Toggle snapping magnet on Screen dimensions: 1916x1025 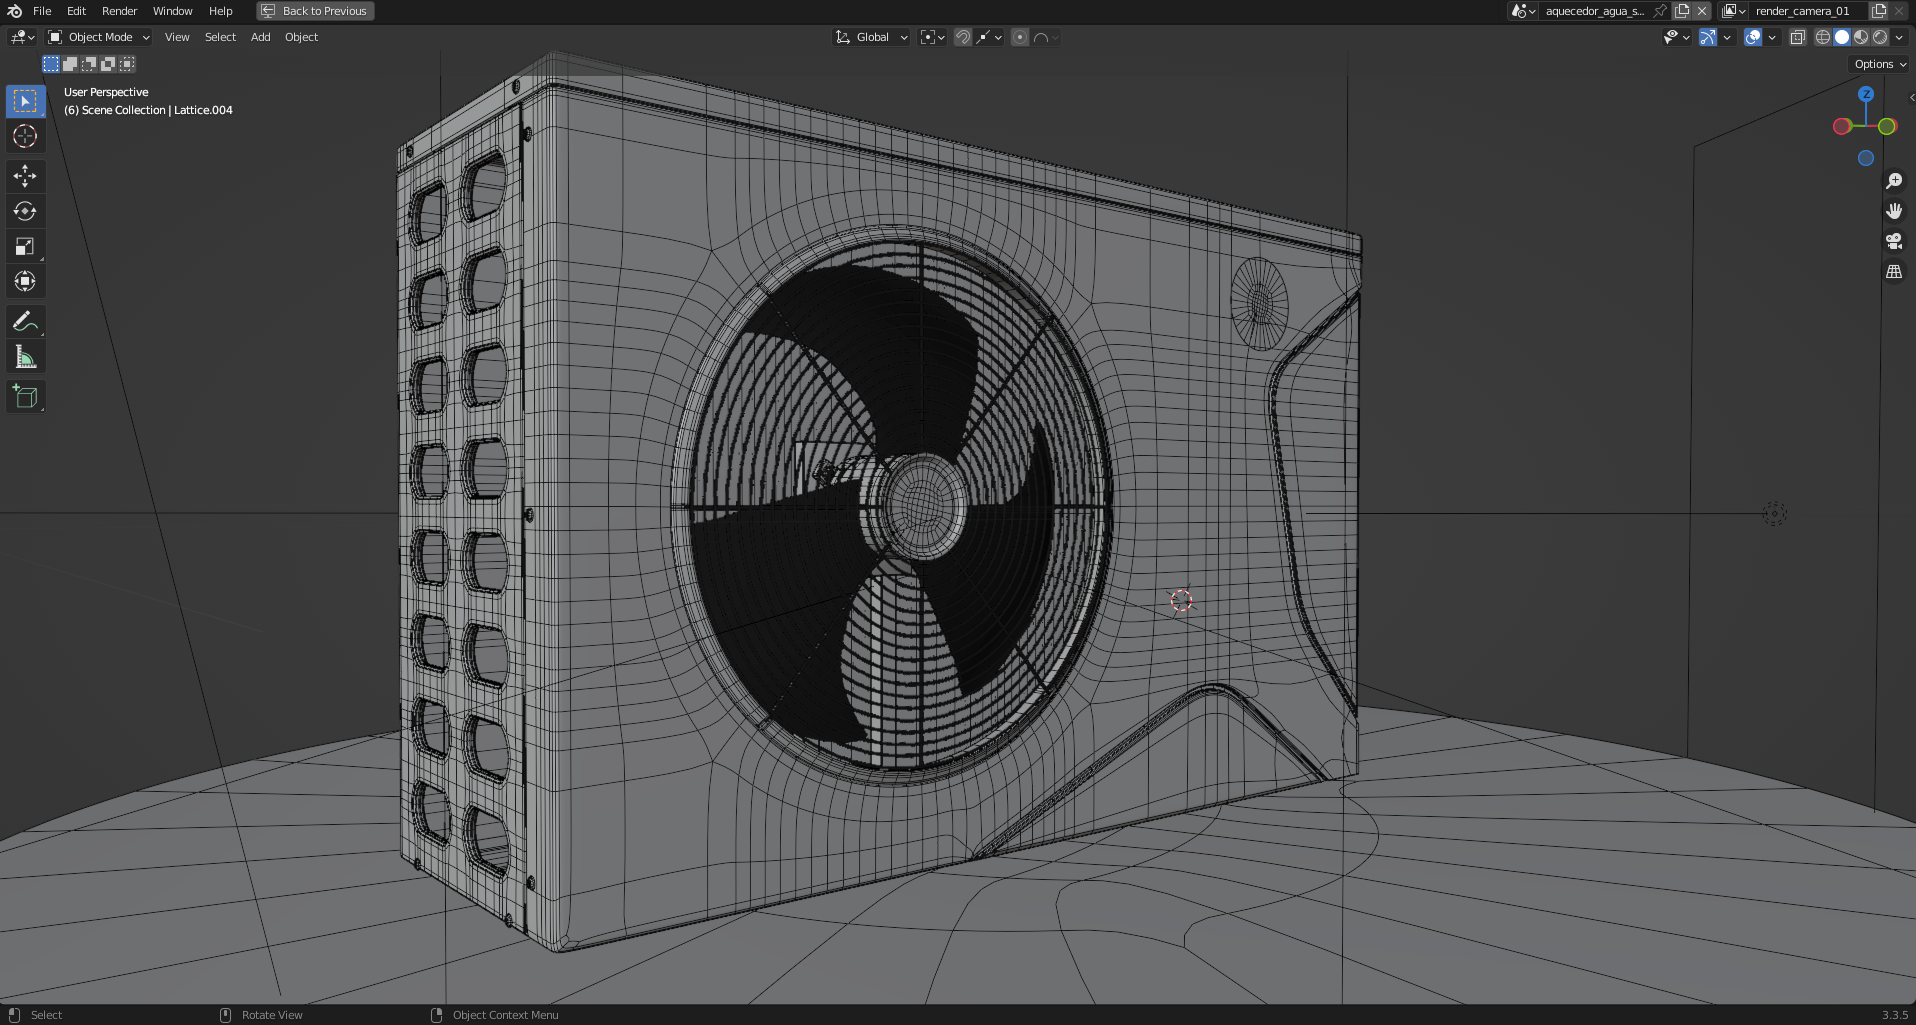[962, 37]
